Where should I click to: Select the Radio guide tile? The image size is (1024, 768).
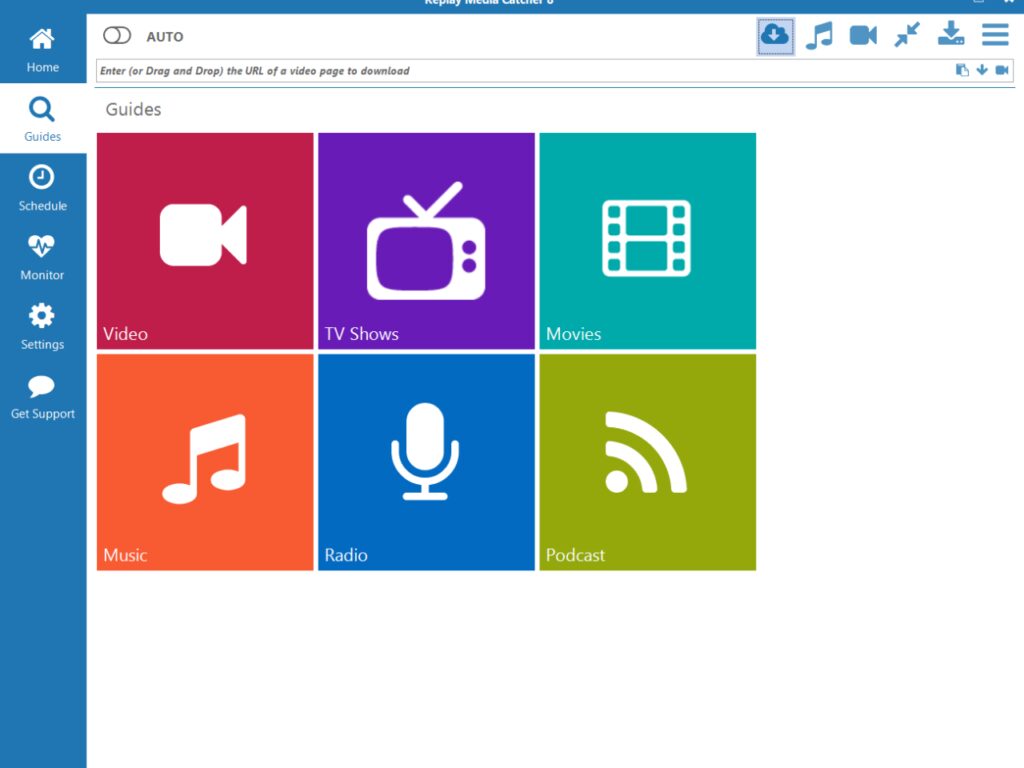coord(426,462)
